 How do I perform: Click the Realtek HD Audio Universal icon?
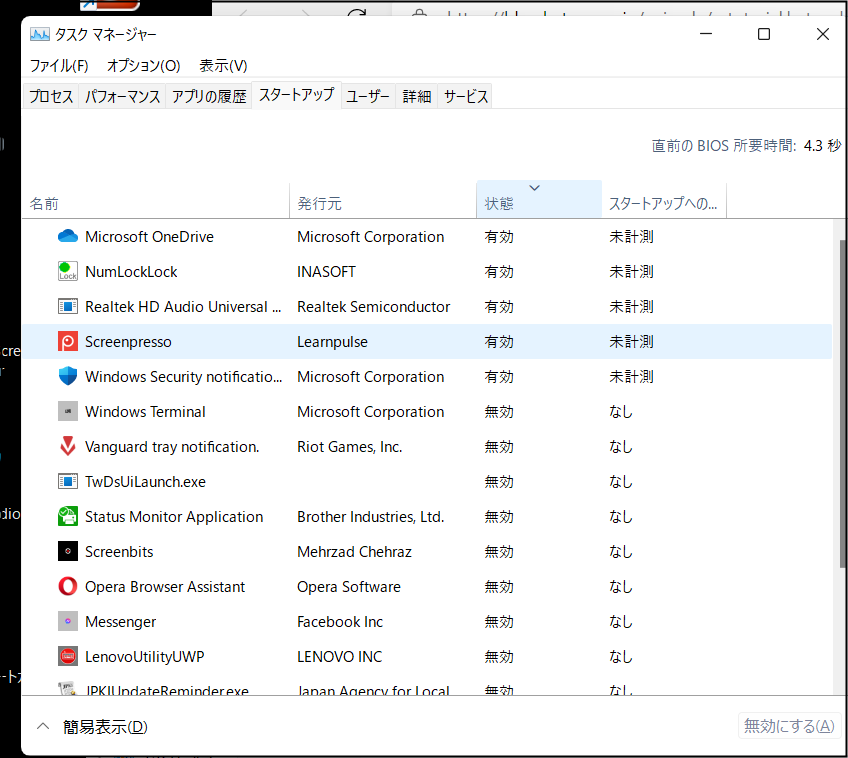point(68,307)
